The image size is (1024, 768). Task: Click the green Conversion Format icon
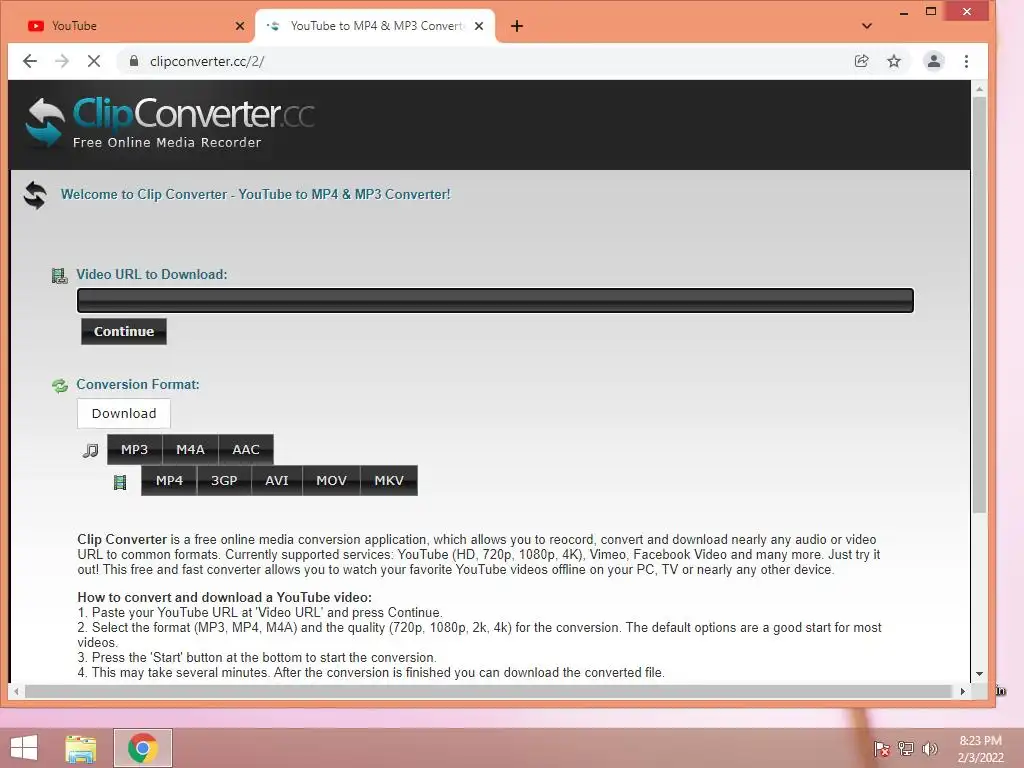pyautogui.click(x=60, y=386)
